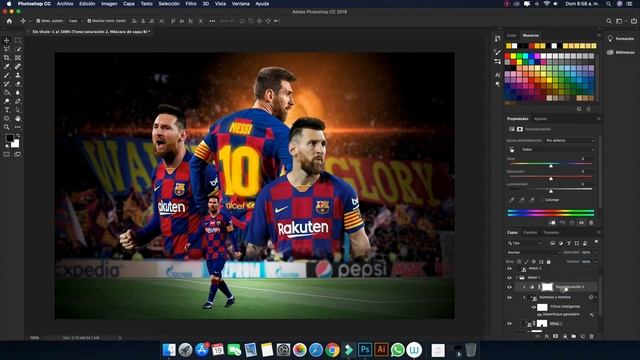
Task: Enable the Colorear checkbox
Action: [x=542, y=200]
